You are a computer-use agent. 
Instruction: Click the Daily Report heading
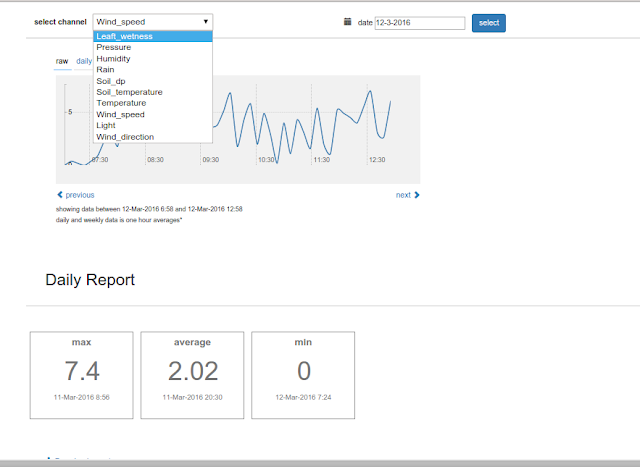[90, 280]
